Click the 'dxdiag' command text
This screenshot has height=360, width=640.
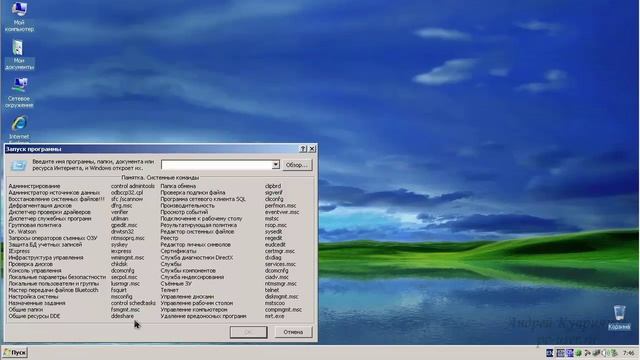[x=273, y=258]
